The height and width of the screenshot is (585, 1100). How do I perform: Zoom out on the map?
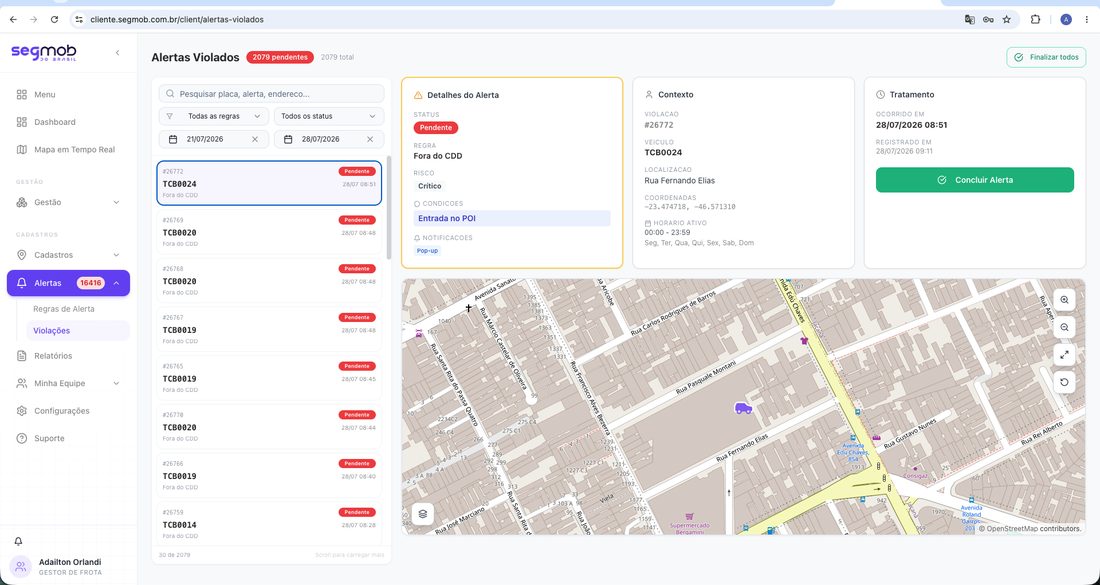(1064, 327)
